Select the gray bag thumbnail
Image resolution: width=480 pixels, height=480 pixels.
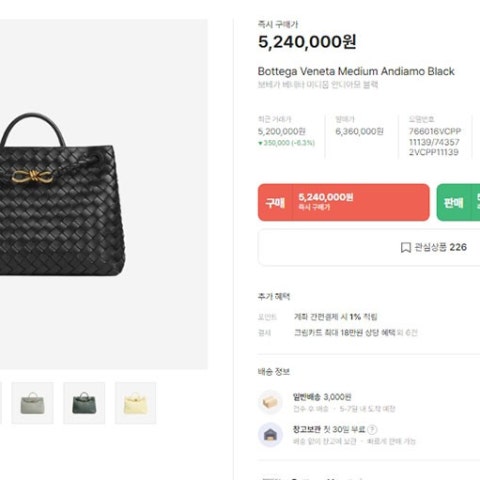click(32, 403)
